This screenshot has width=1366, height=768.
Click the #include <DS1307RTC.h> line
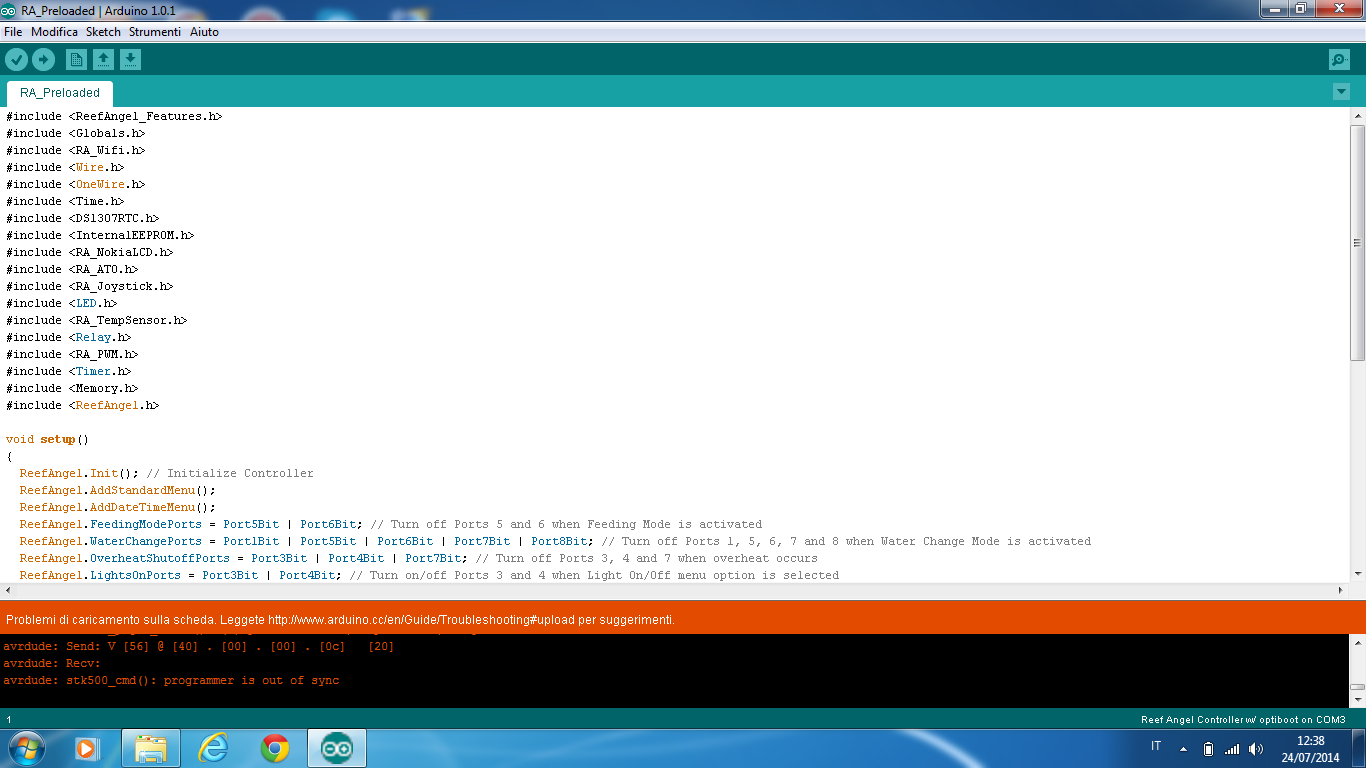click(x=82, y=218)
